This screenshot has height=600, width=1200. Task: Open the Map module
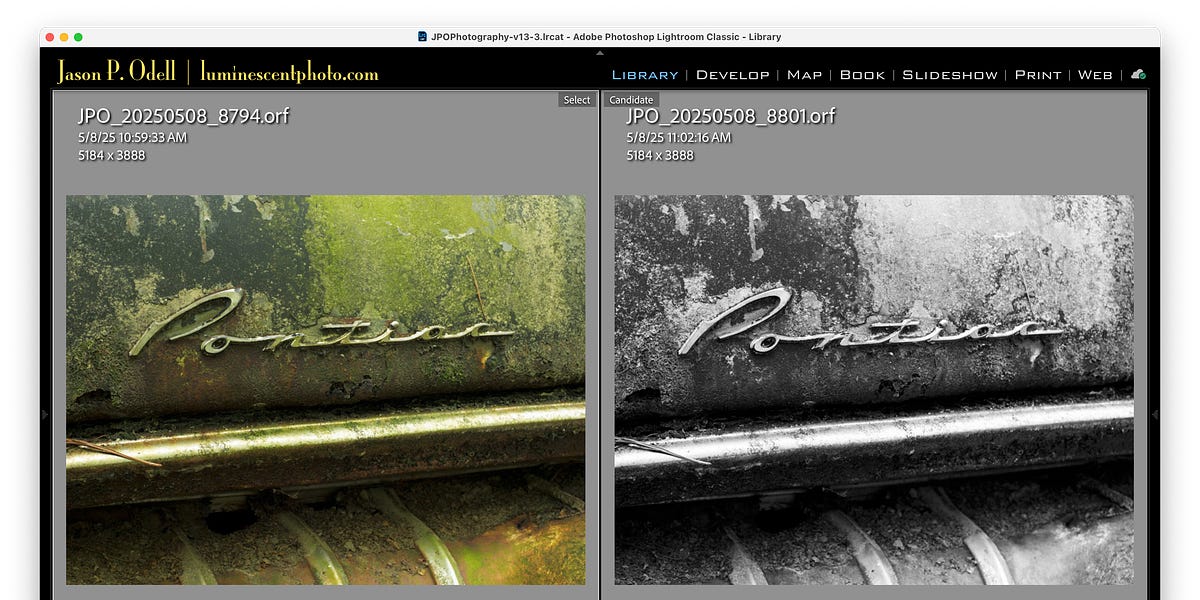coord(804,74)
